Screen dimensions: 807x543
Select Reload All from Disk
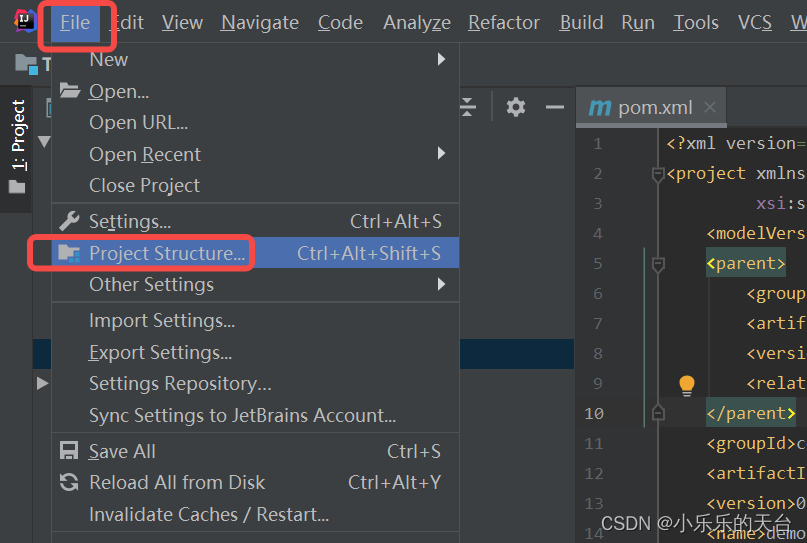click(x=255, y=483)
